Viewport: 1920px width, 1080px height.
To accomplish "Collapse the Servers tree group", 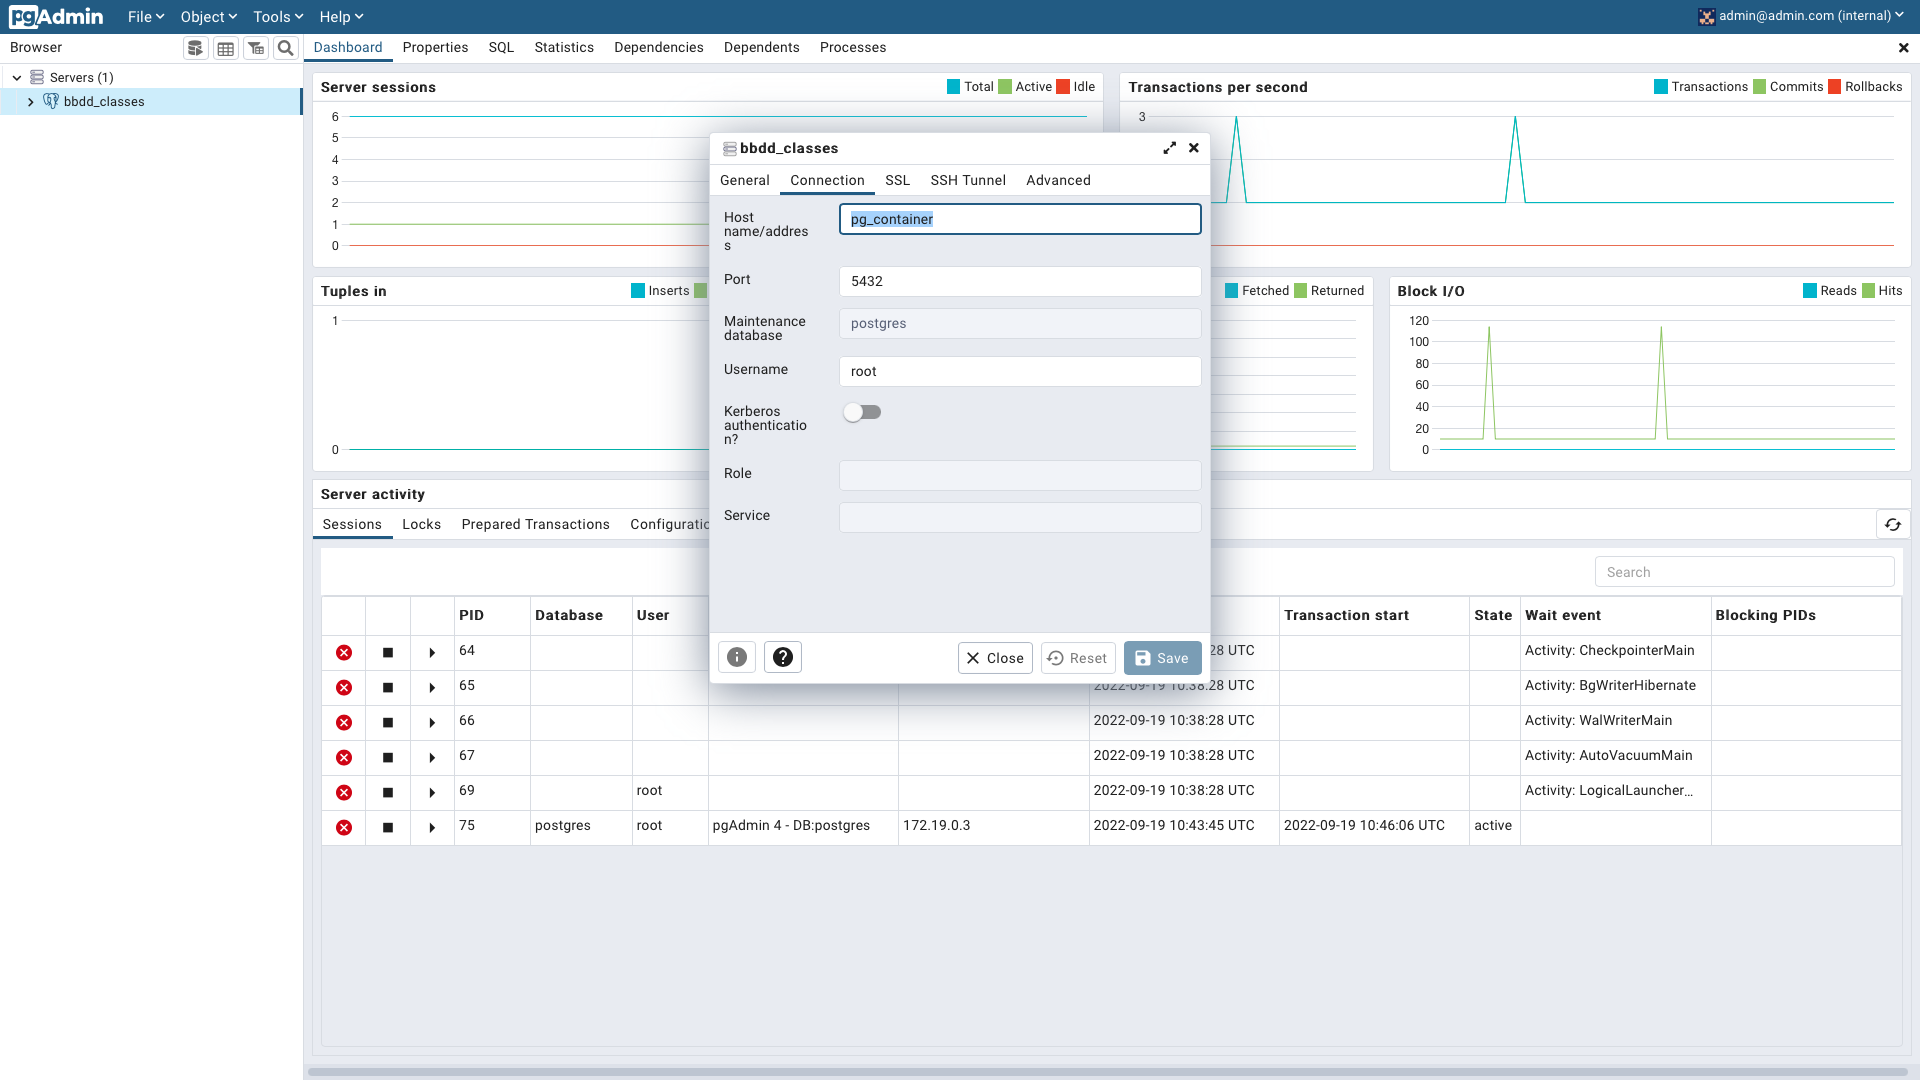I will point(17,78).
